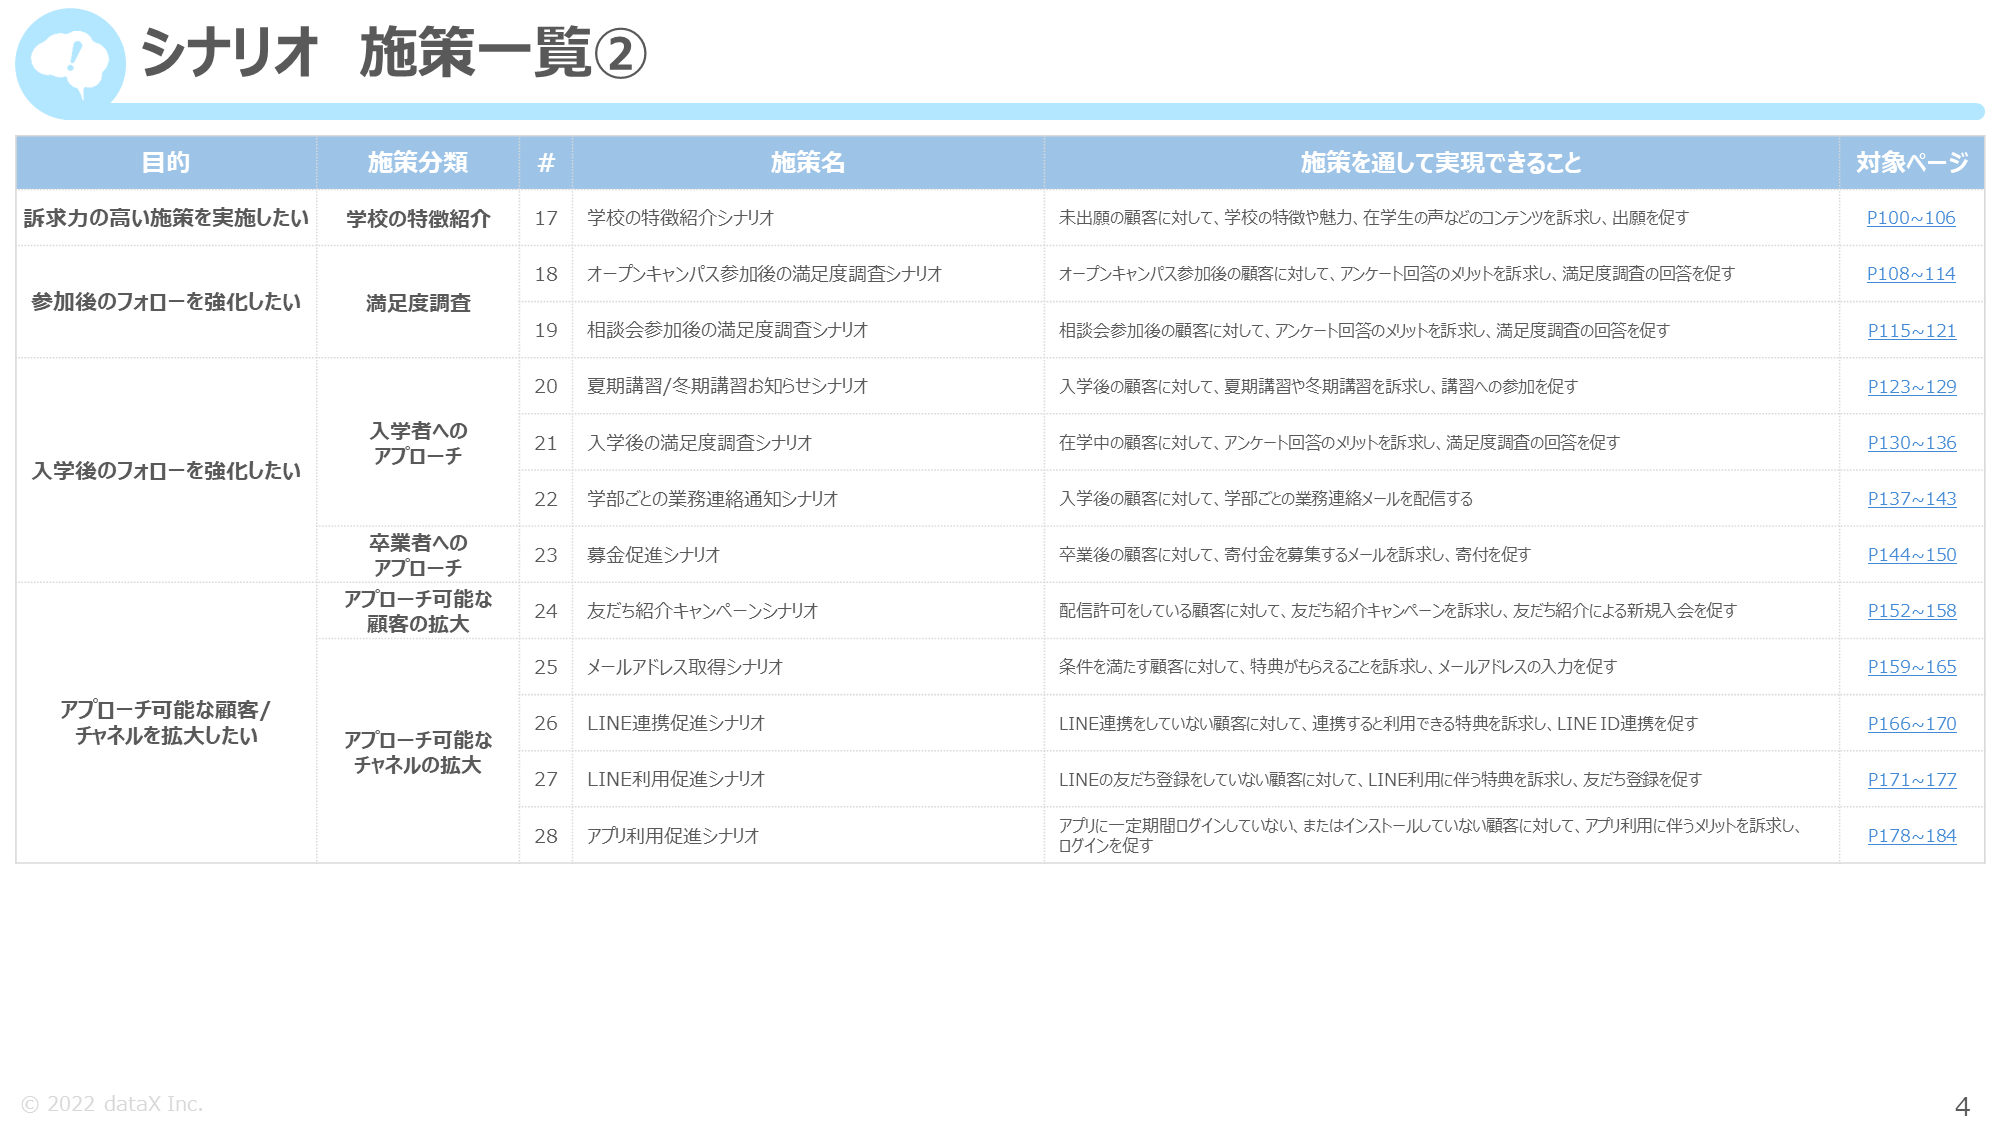2000x1125 pixels.
Task: Open page link P159~165
Action: click(x=1911, y=667)
